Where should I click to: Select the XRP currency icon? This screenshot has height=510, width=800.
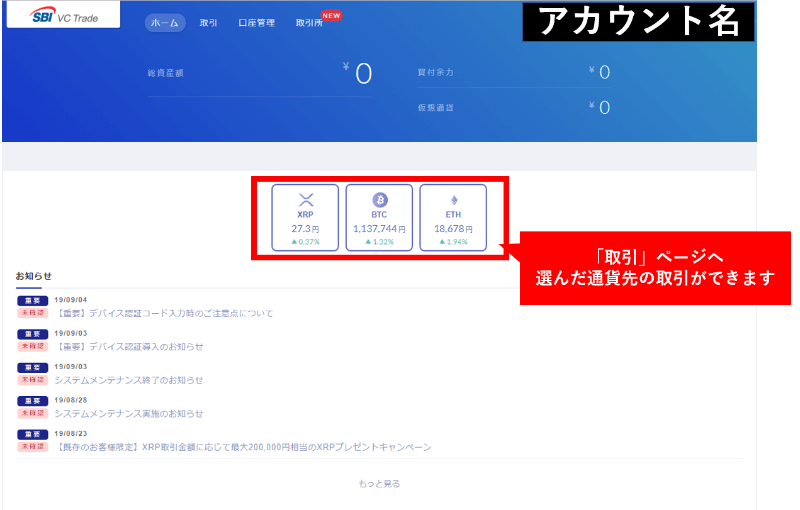coord(306,200)
